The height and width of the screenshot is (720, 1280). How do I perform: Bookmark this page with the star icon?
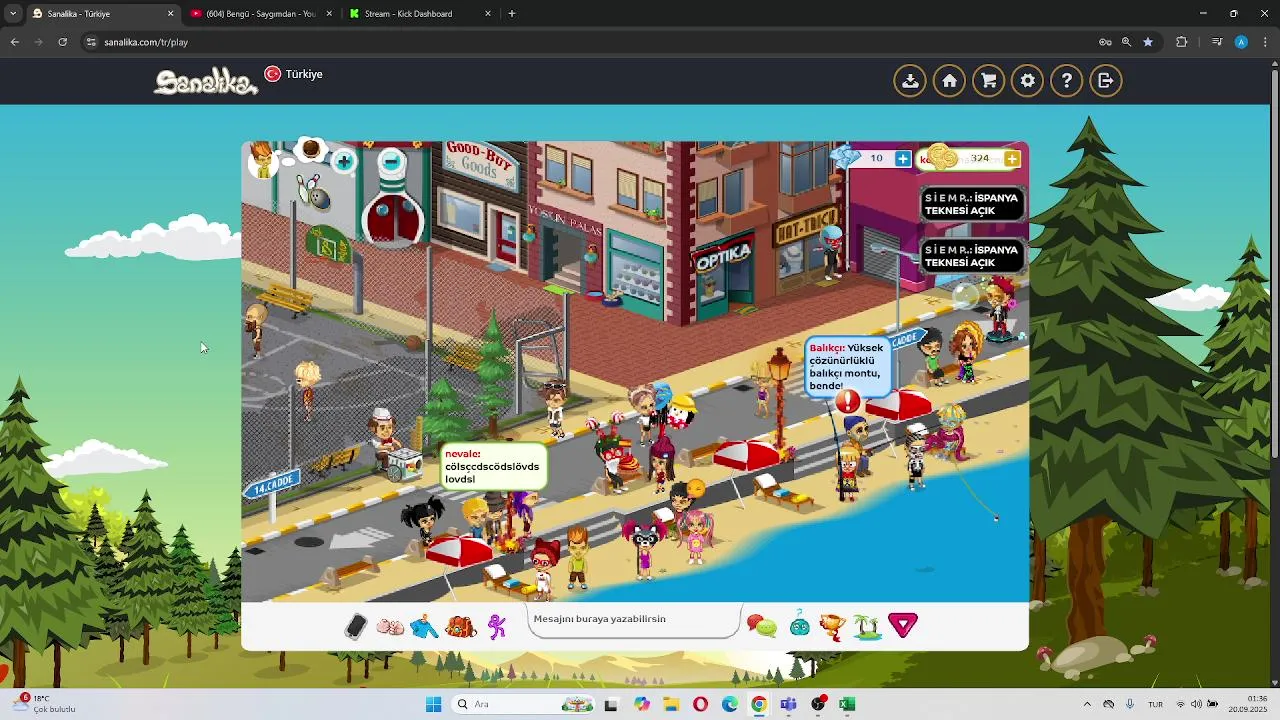[1148, 42]
